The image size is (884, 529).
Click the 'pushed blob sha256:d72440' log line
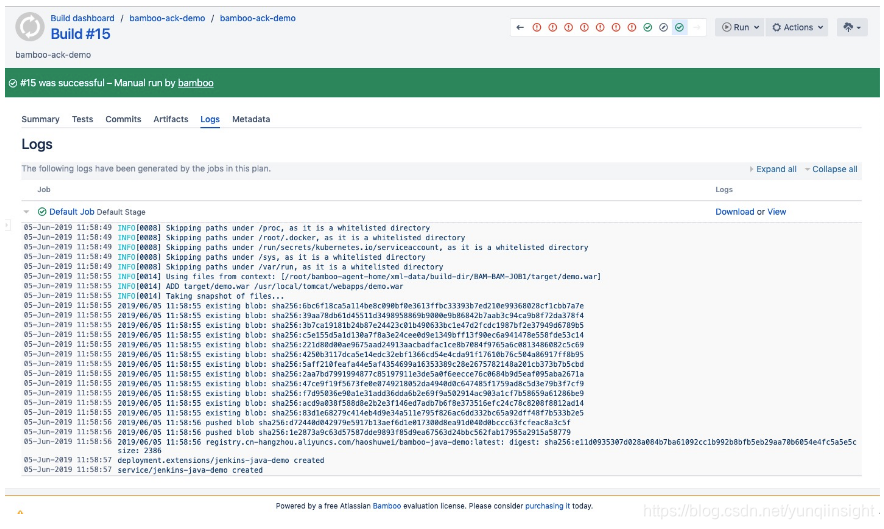point(297,422)
